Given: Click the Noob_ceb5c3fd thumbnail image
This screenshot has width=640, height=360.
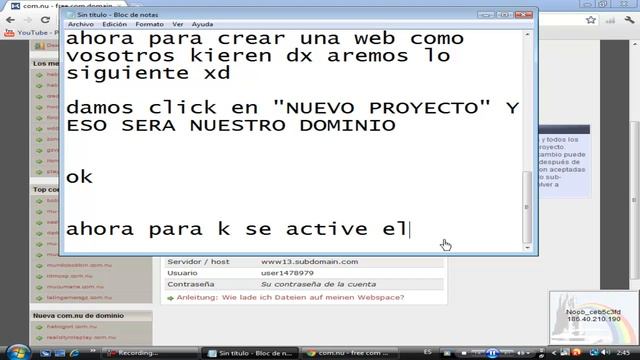Looking at the screenshot, I should pos(594,318).
